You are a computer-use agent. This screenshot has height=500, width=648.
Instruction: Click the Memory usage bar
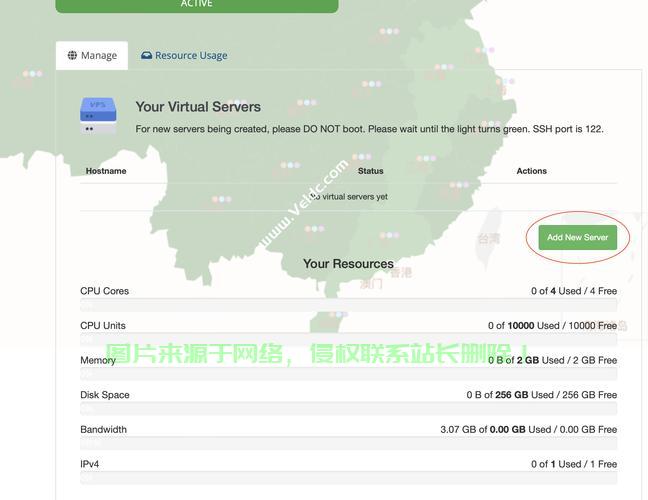click(x=348, y=374)
